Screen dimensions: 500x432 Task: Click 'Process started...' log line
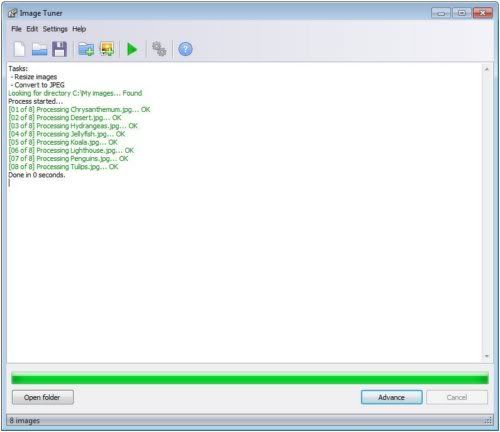35,101
